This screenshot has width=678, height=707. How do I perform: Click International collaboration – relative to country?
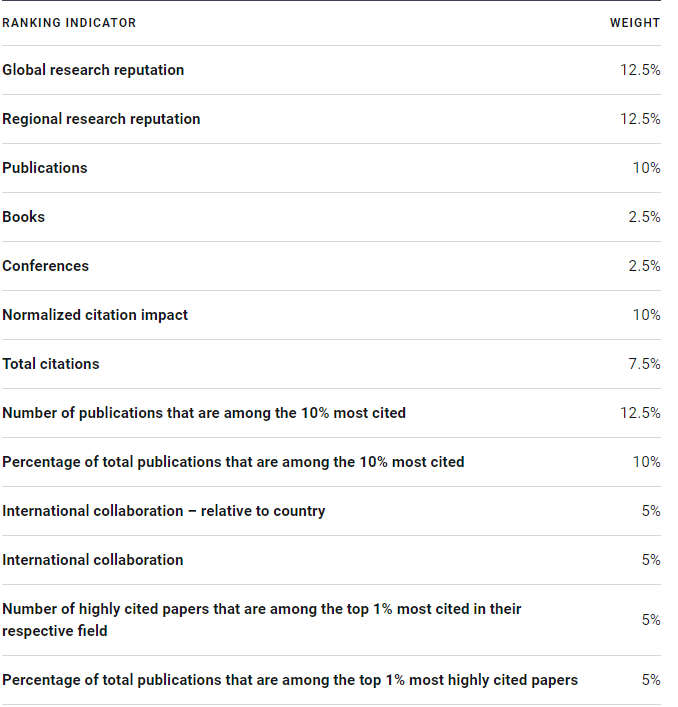(164, 511)
